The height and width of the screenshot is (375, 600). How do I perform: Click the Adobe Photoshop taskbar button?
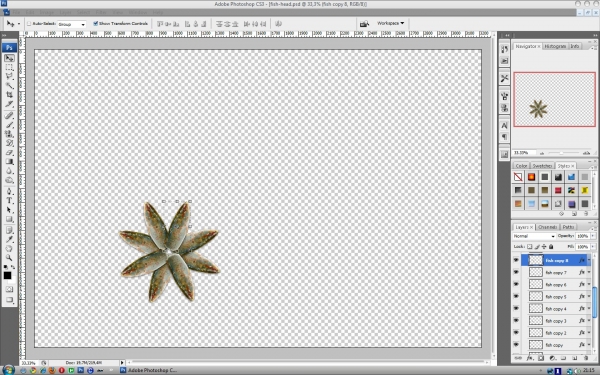[x=148, y=370]
